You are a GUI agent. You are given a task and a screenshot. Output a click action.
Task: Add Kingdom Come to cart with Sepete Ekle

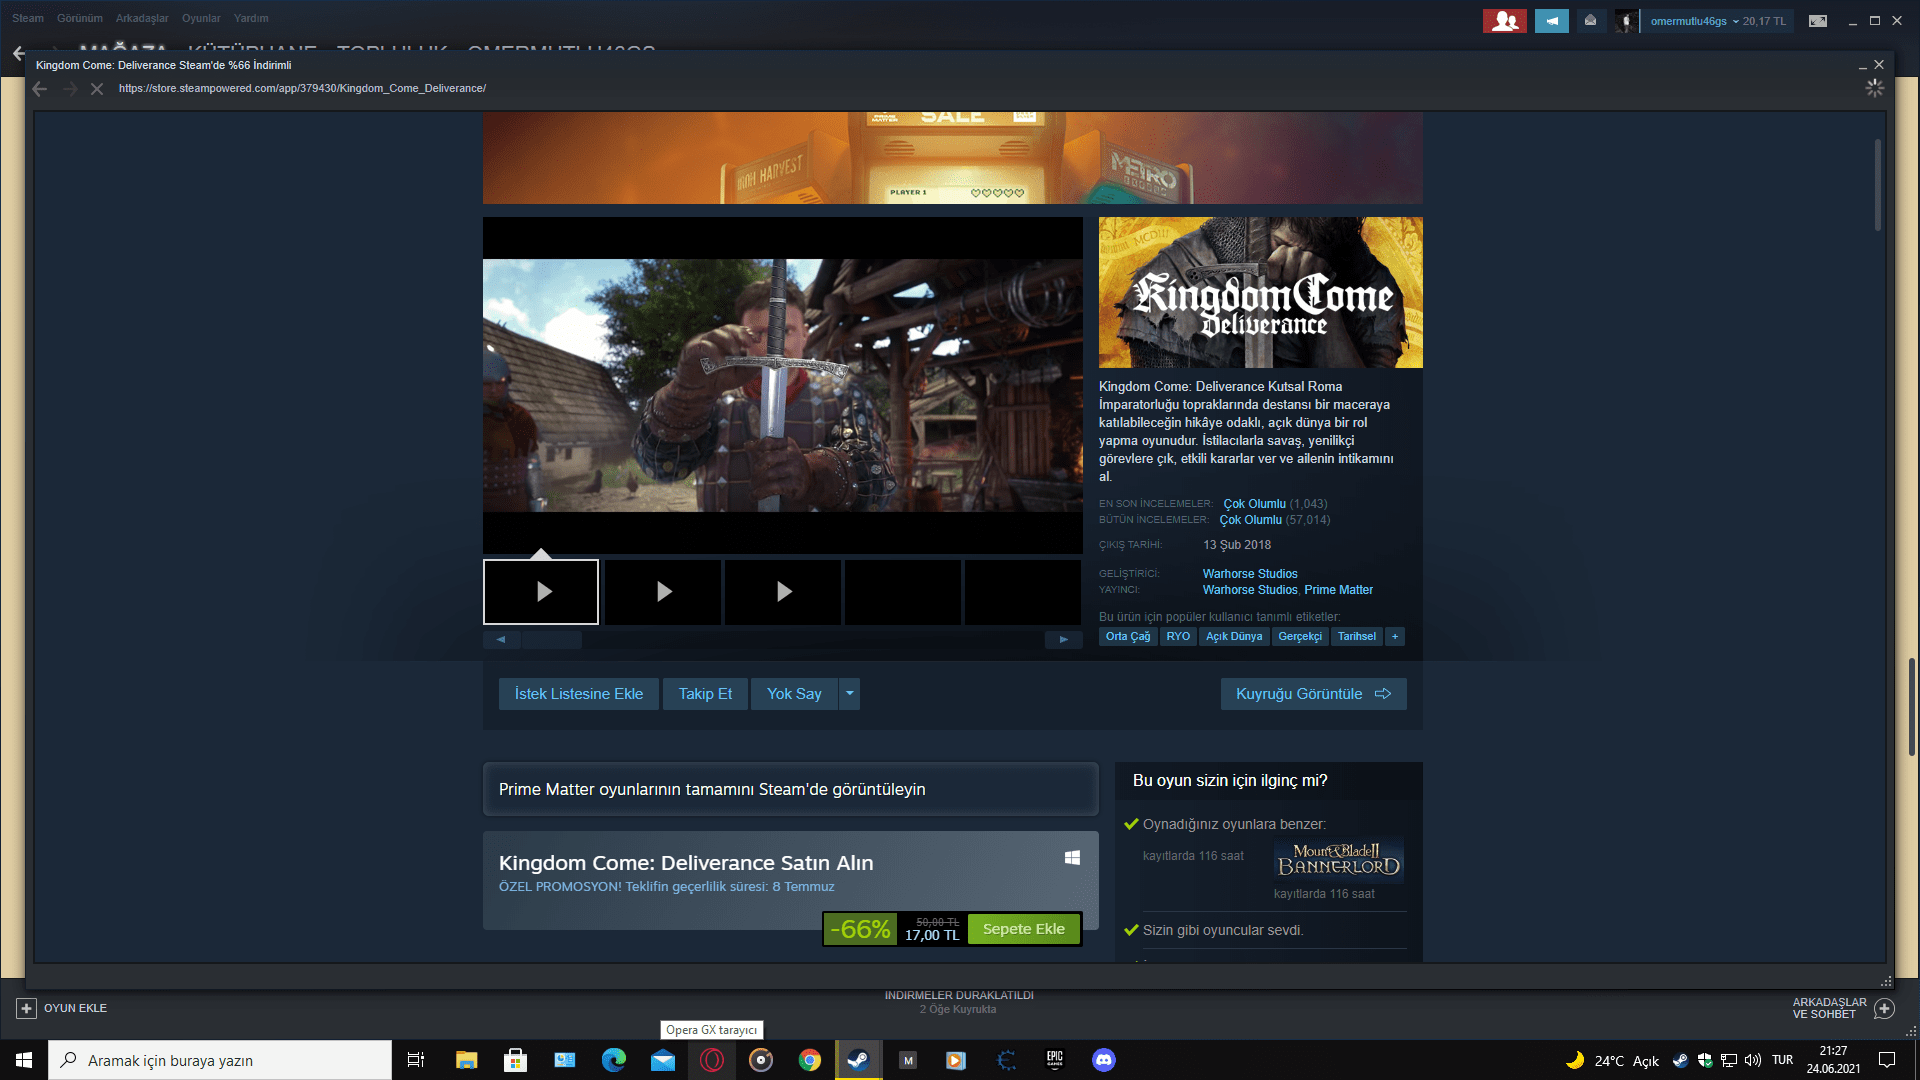(x=1024, y=929)
